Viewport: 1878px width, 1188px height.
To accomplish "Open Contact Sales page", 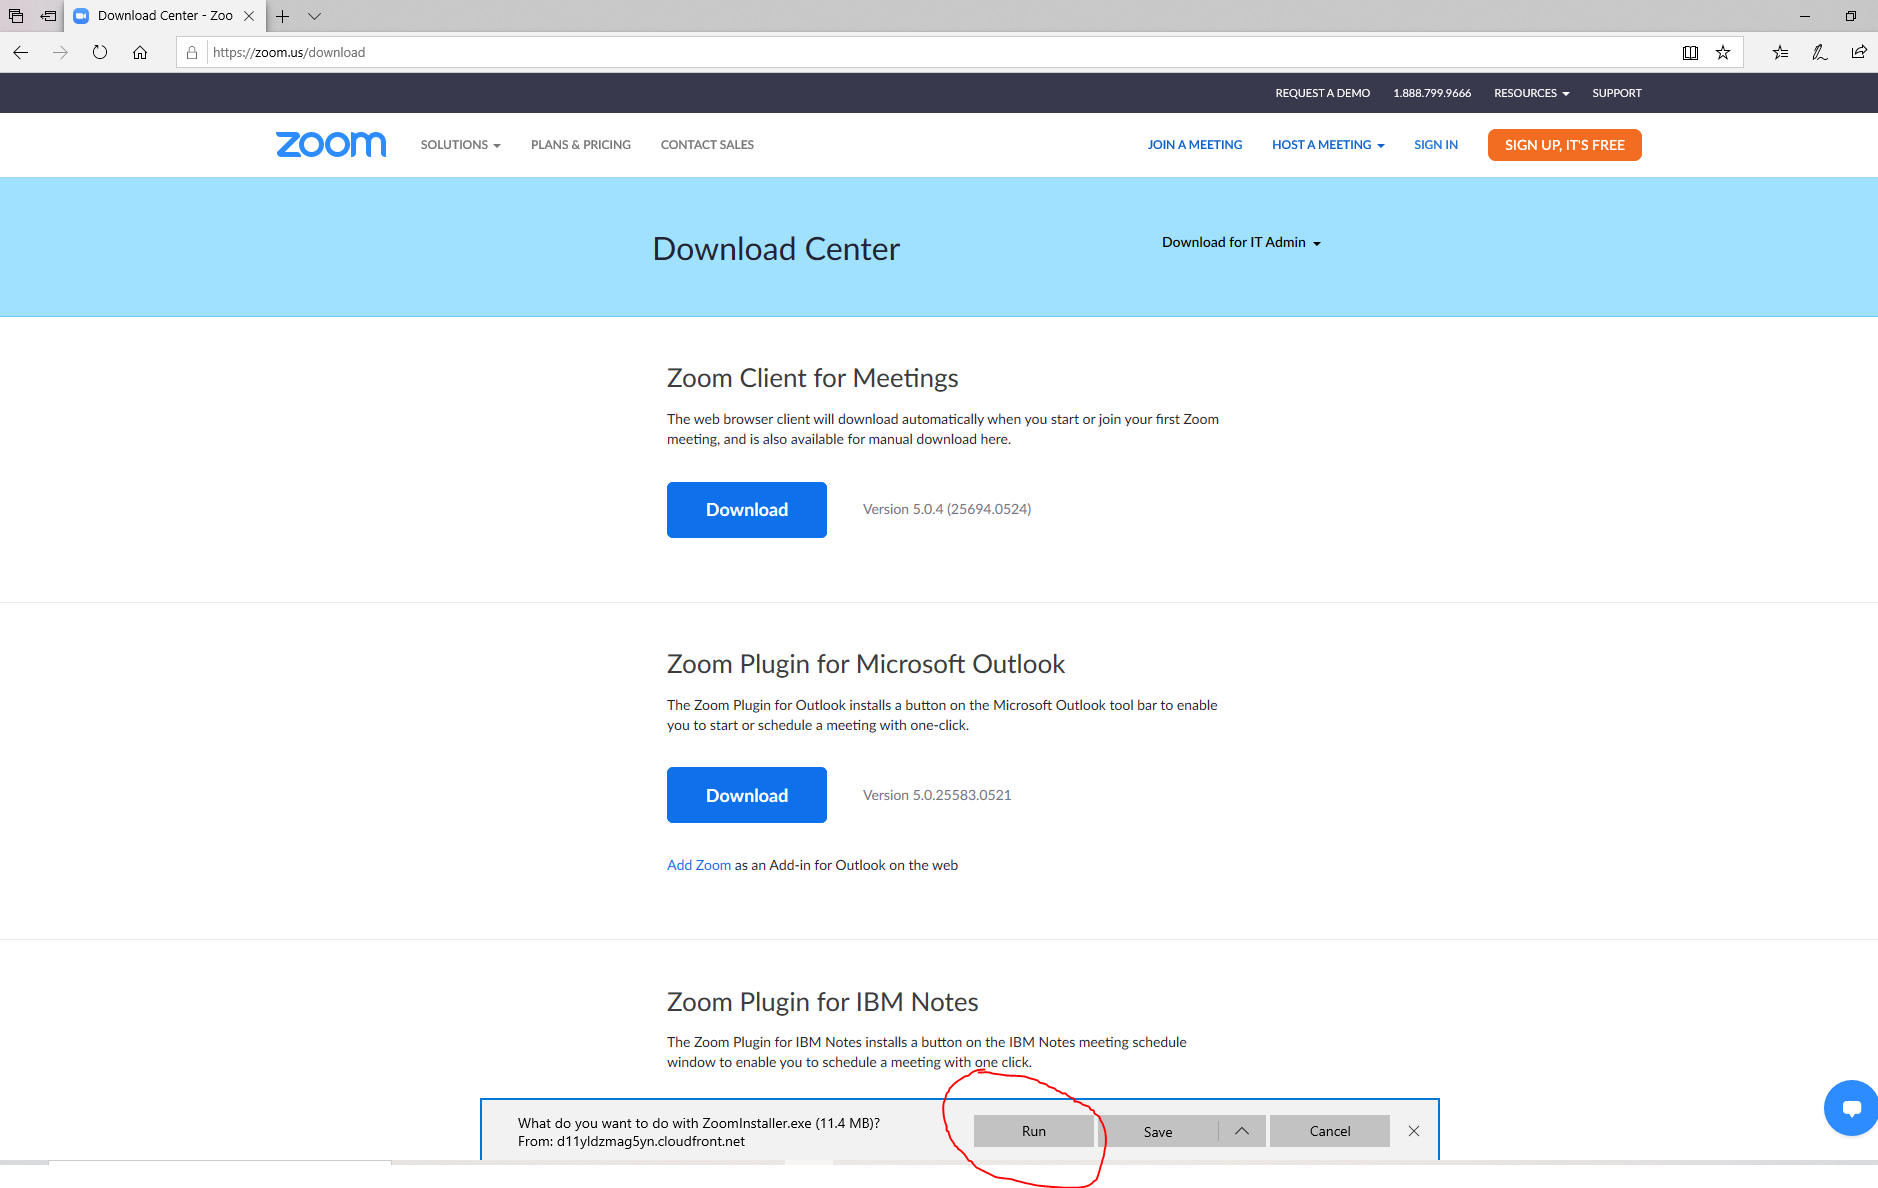I will [707, 145].
